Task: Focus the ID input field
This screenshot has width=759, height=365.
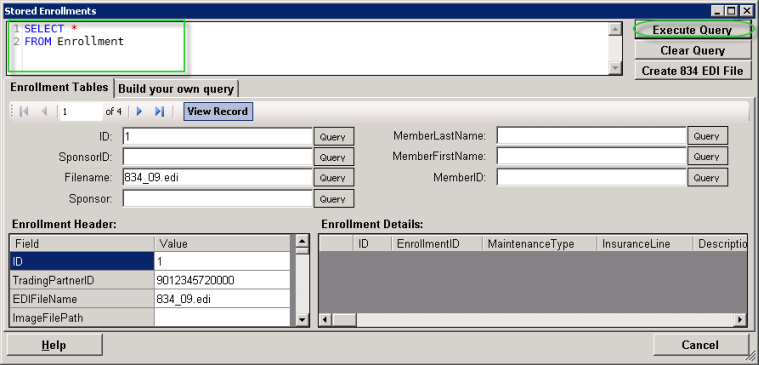Action: (217, 137)
